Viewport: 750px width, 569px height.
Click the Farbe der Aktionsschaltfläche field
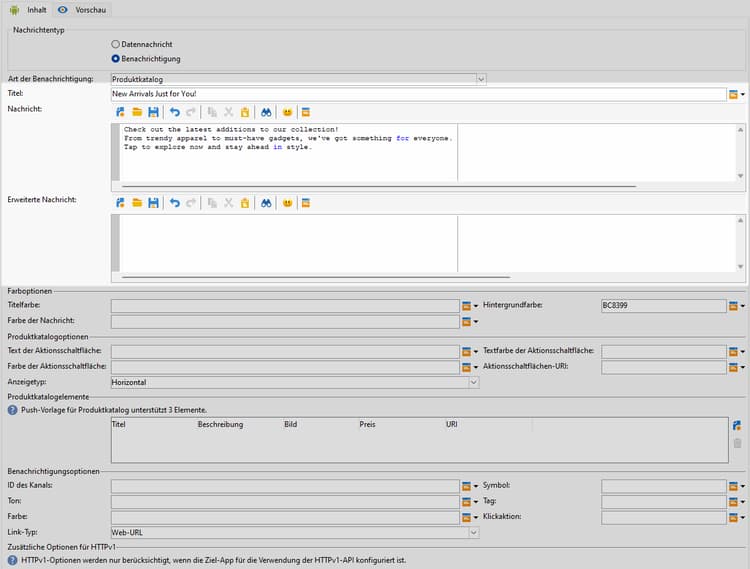(x=285, y=367)
